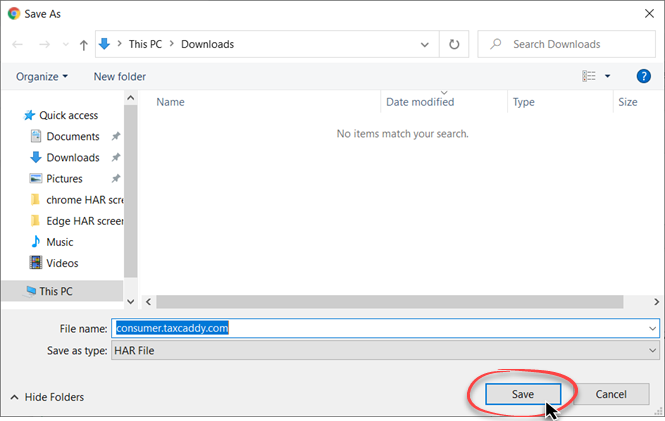Sort files by the Date modified column

[x=420, y=102]
